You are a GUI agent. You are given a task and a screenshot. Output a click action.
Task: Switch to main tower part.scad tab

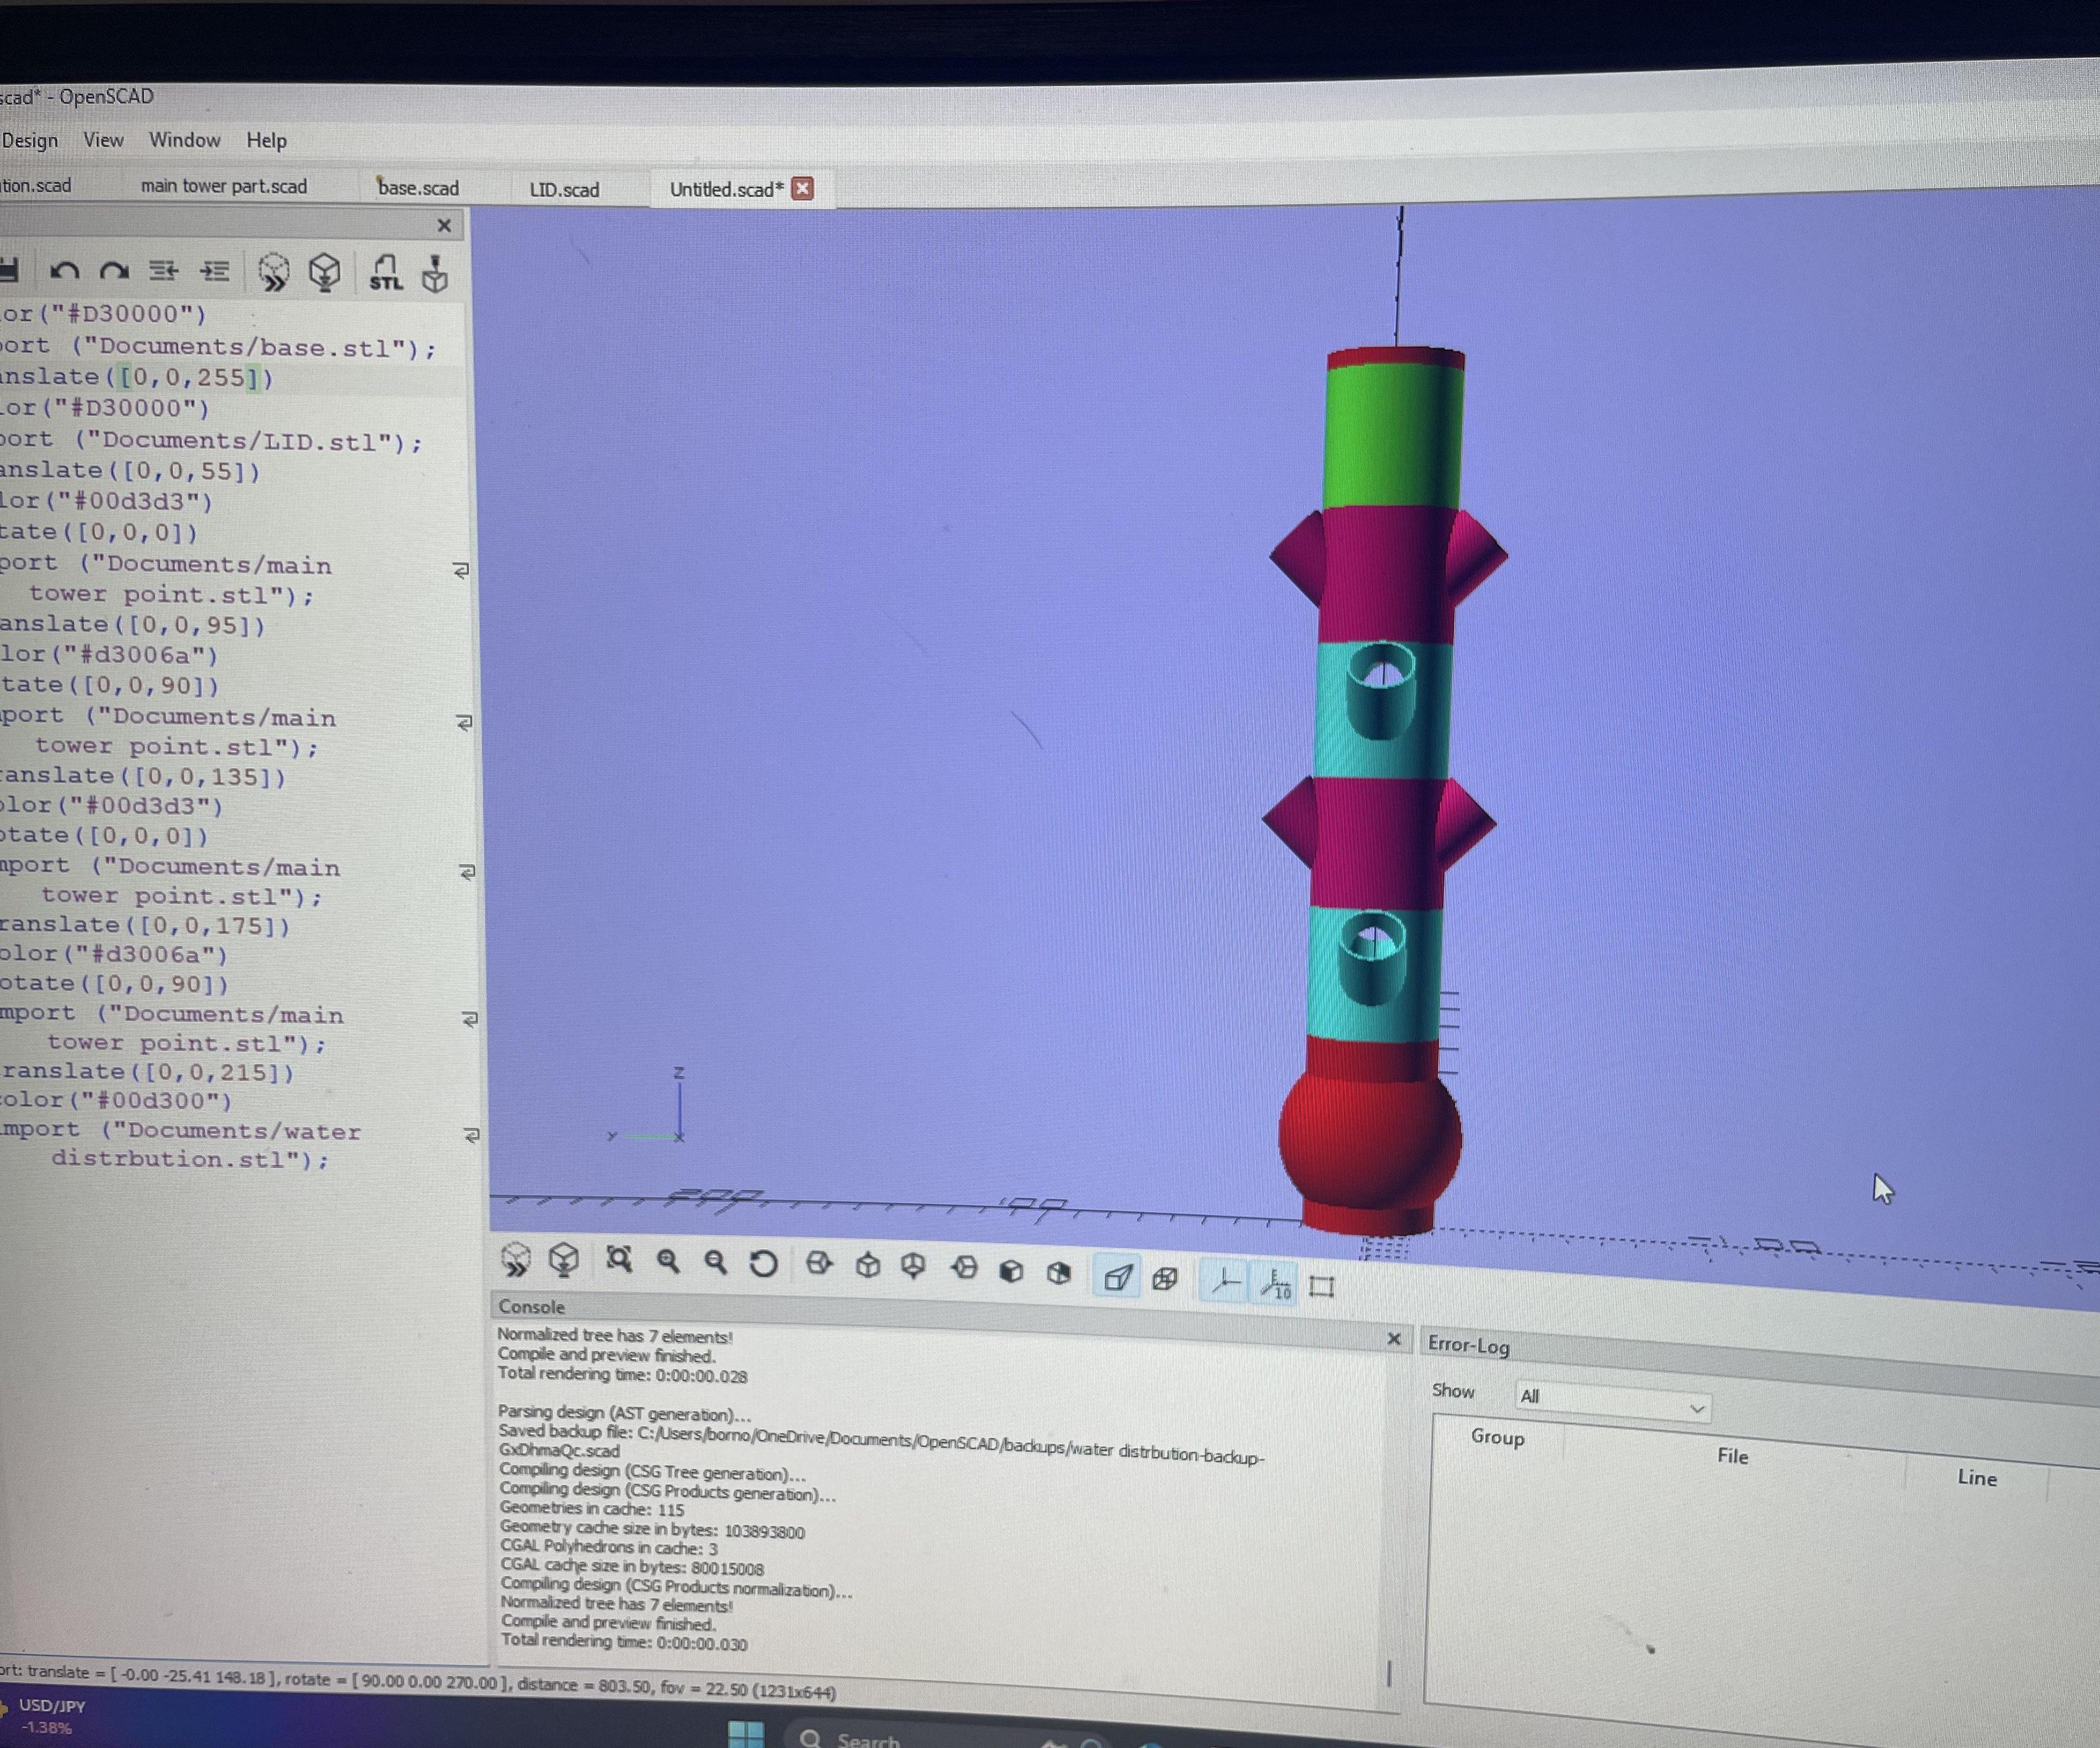223,186
